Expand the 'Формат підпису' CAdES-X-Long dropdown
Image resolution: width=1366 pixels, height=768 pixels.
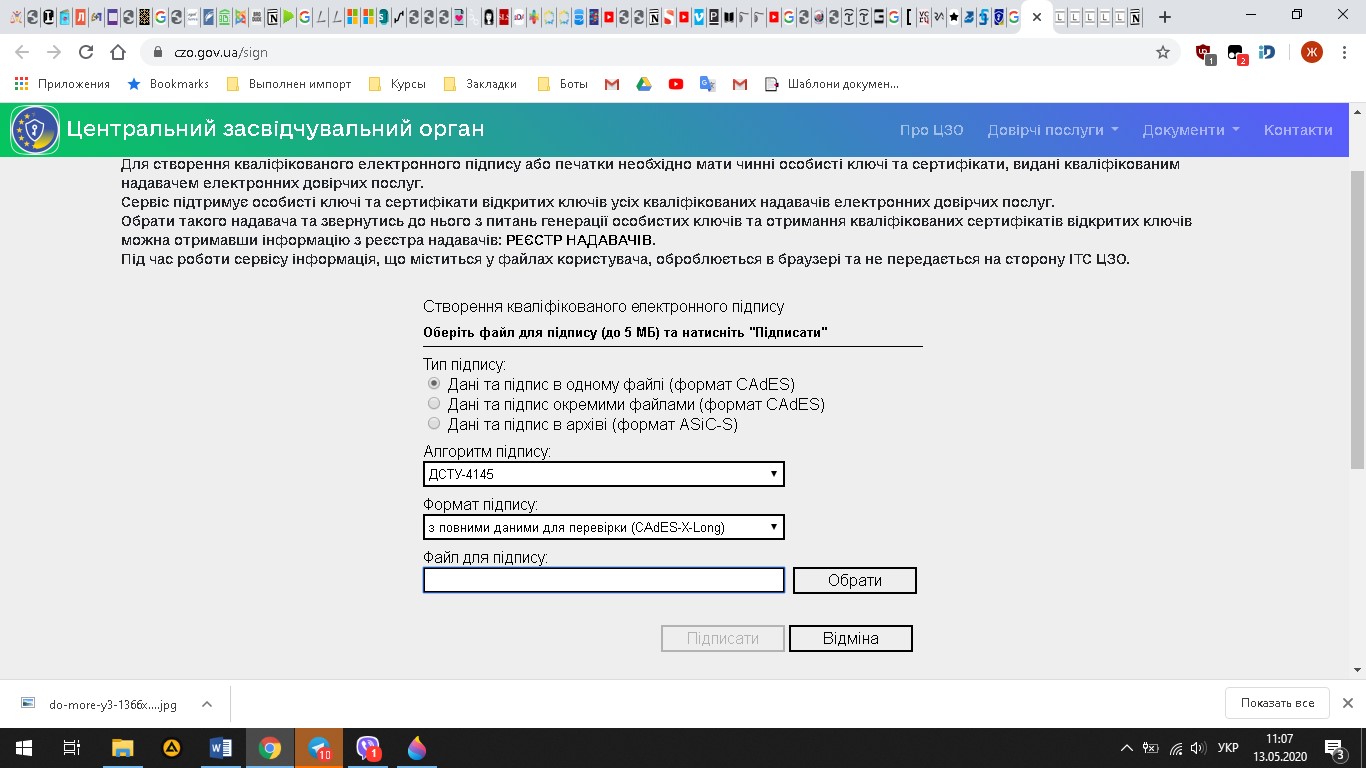(603, 527)
